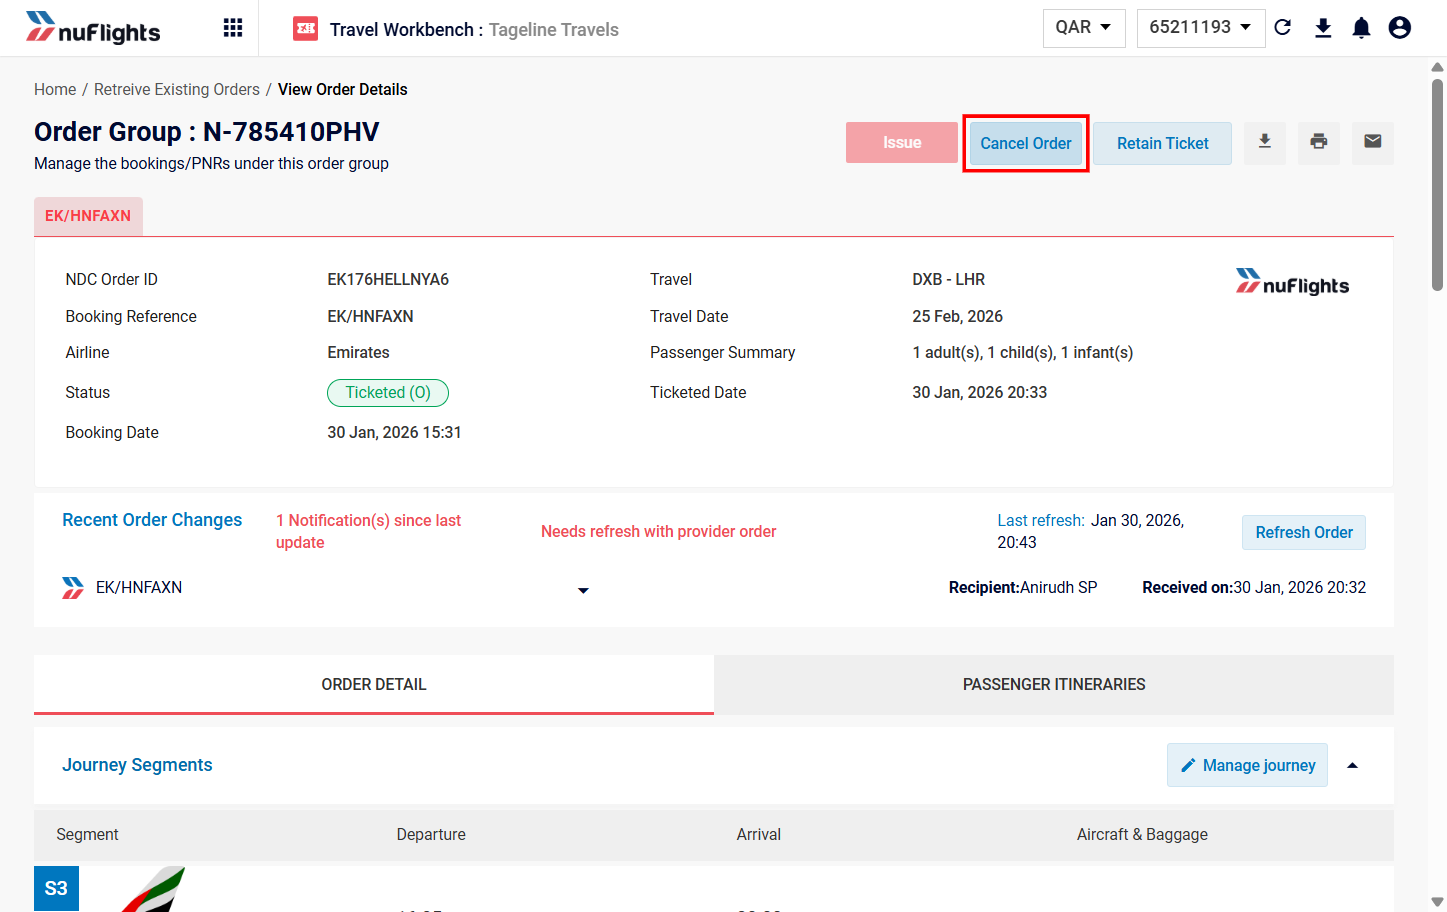Screen dimensions: 1447x912
Task: Download the order using gray download button
Action: click(x=1265, y=143)
